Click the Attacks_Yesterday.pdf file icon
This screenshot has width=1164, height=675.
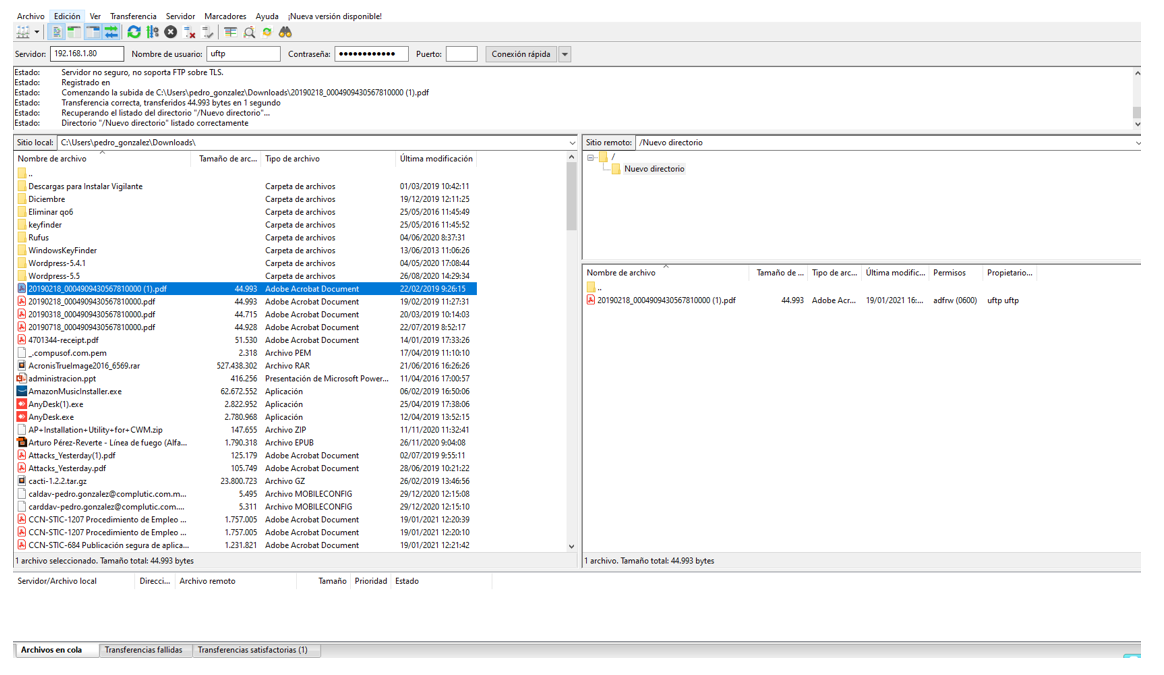coord(22,469)
